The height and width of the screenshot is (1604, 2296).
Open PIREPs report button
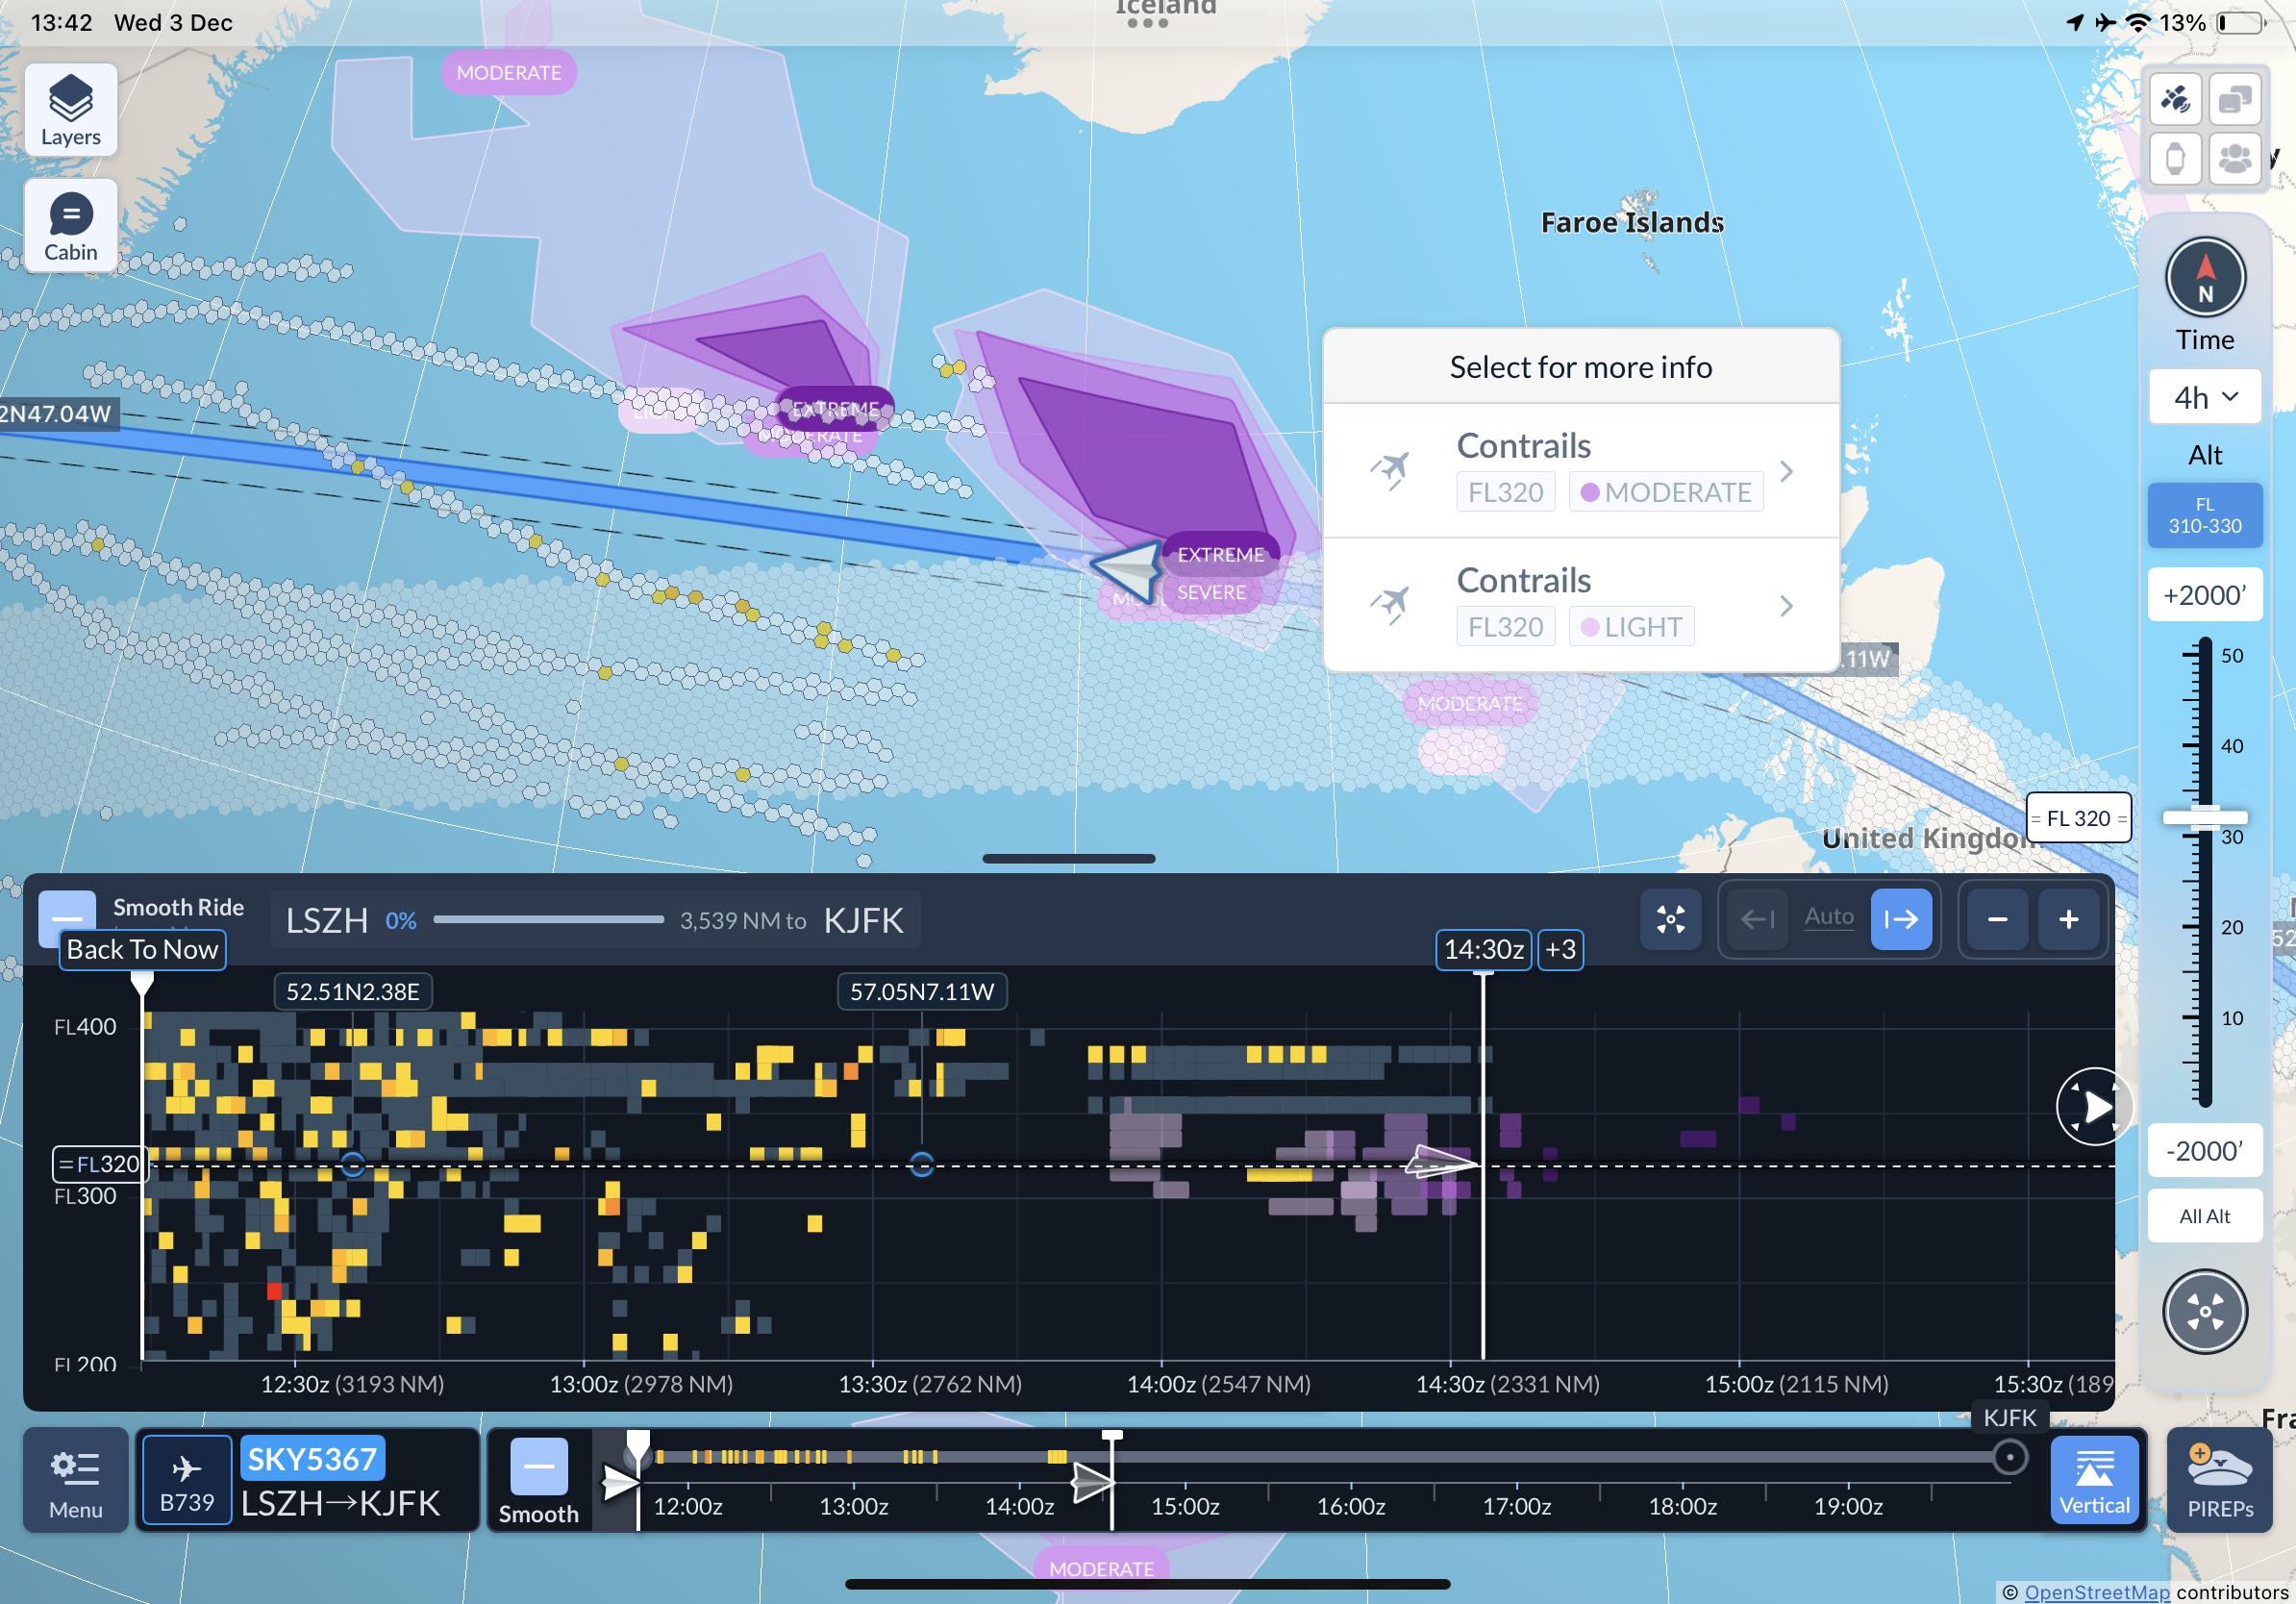[2219, 1480]
